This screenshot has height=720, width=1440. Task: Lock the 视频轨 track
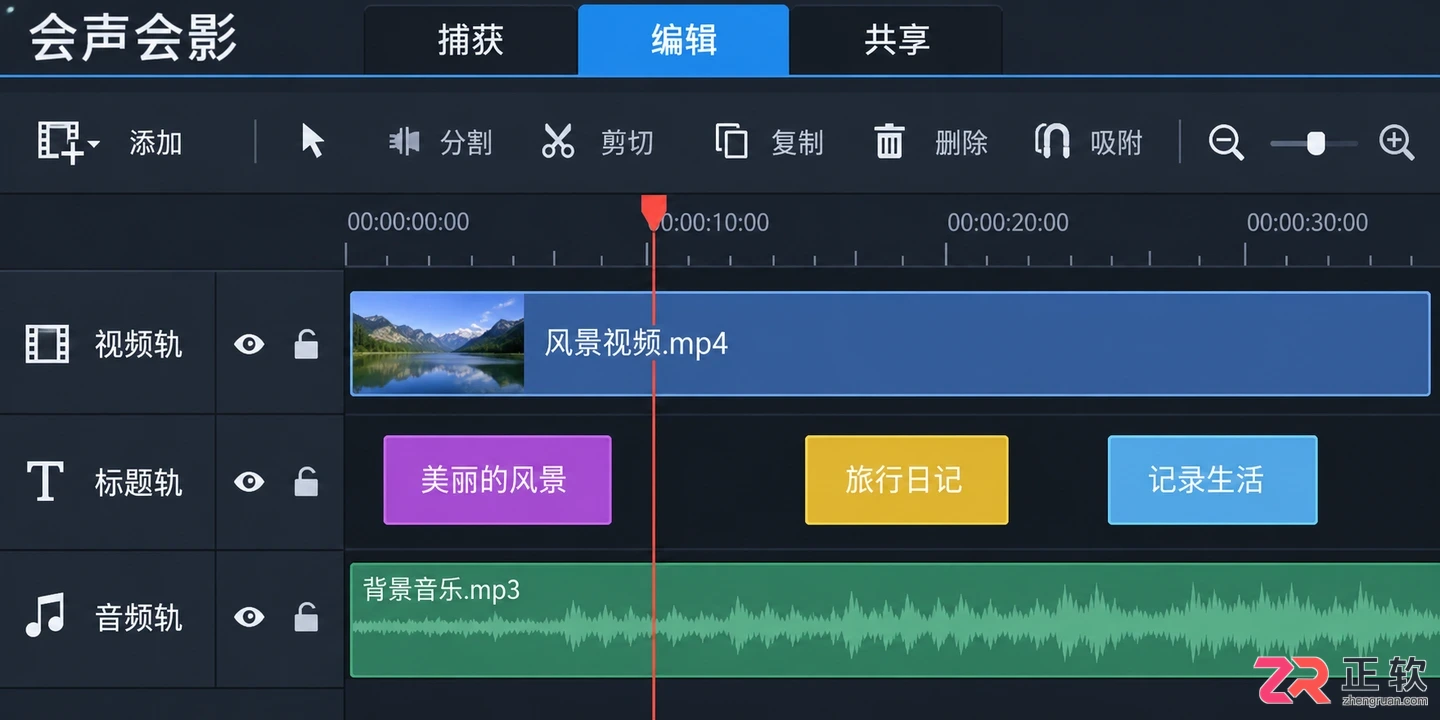coord(306,343)
